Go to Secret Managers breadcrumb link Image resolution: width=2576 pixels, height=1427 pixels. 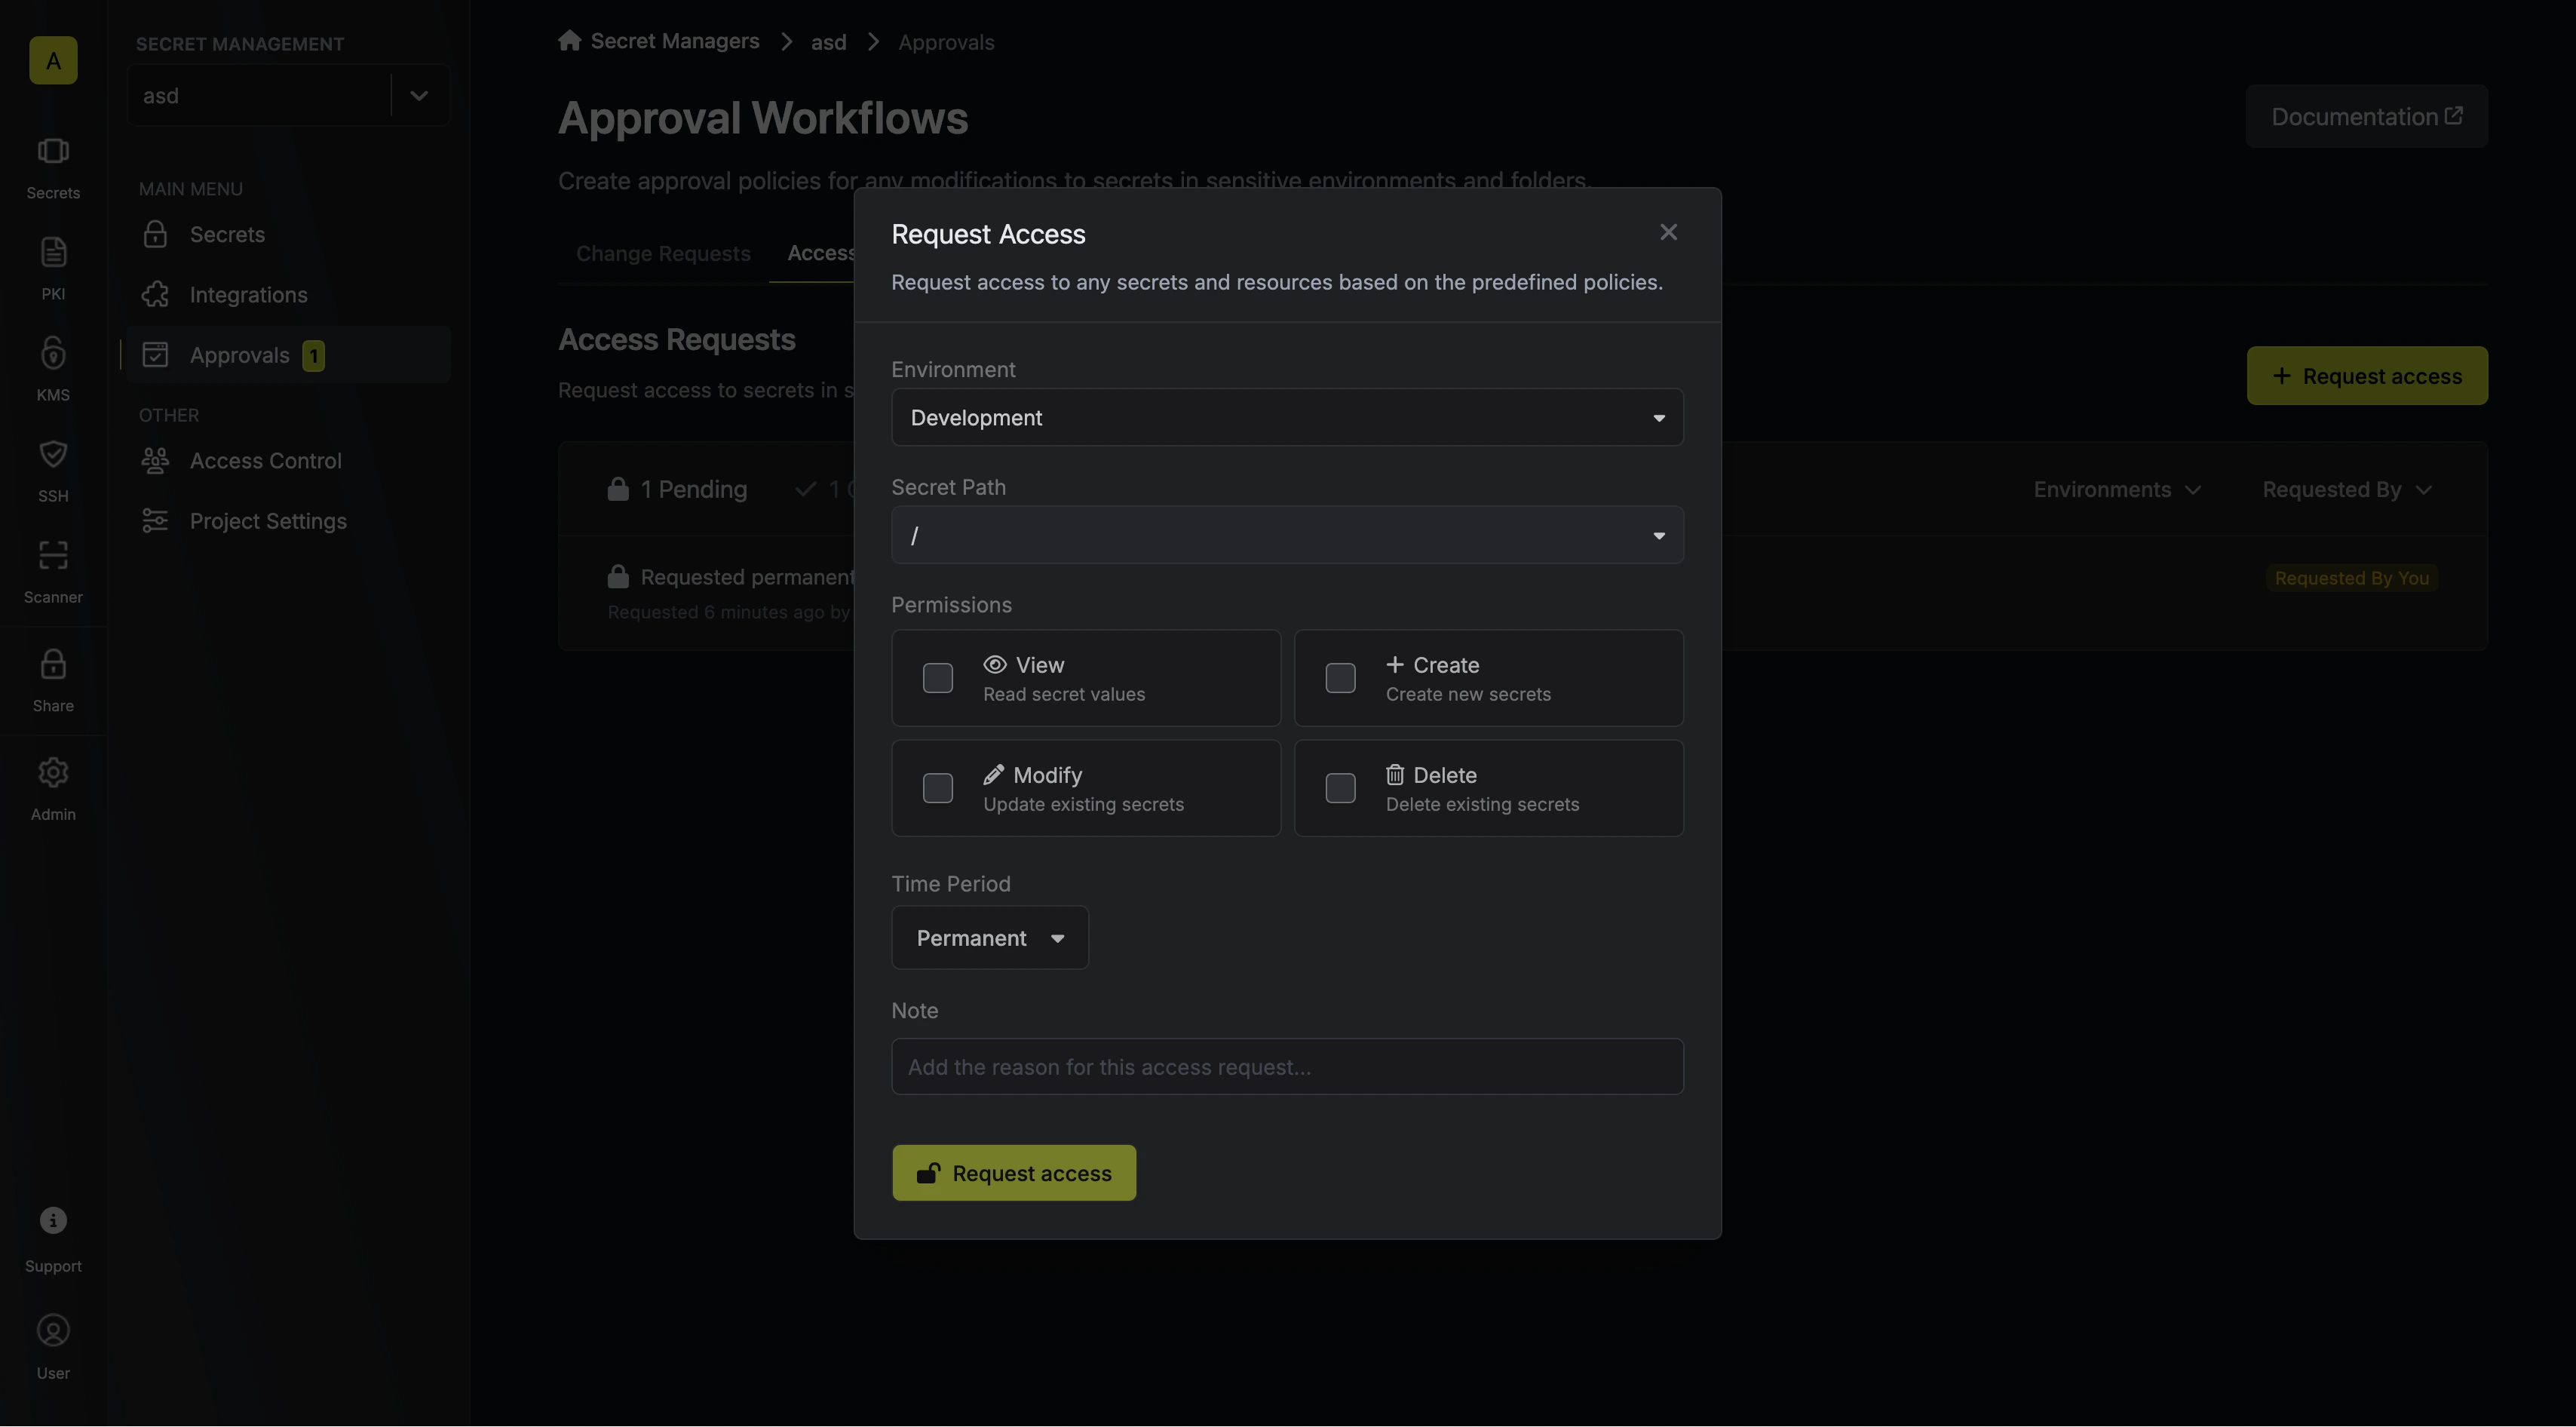tap(675, 41)
